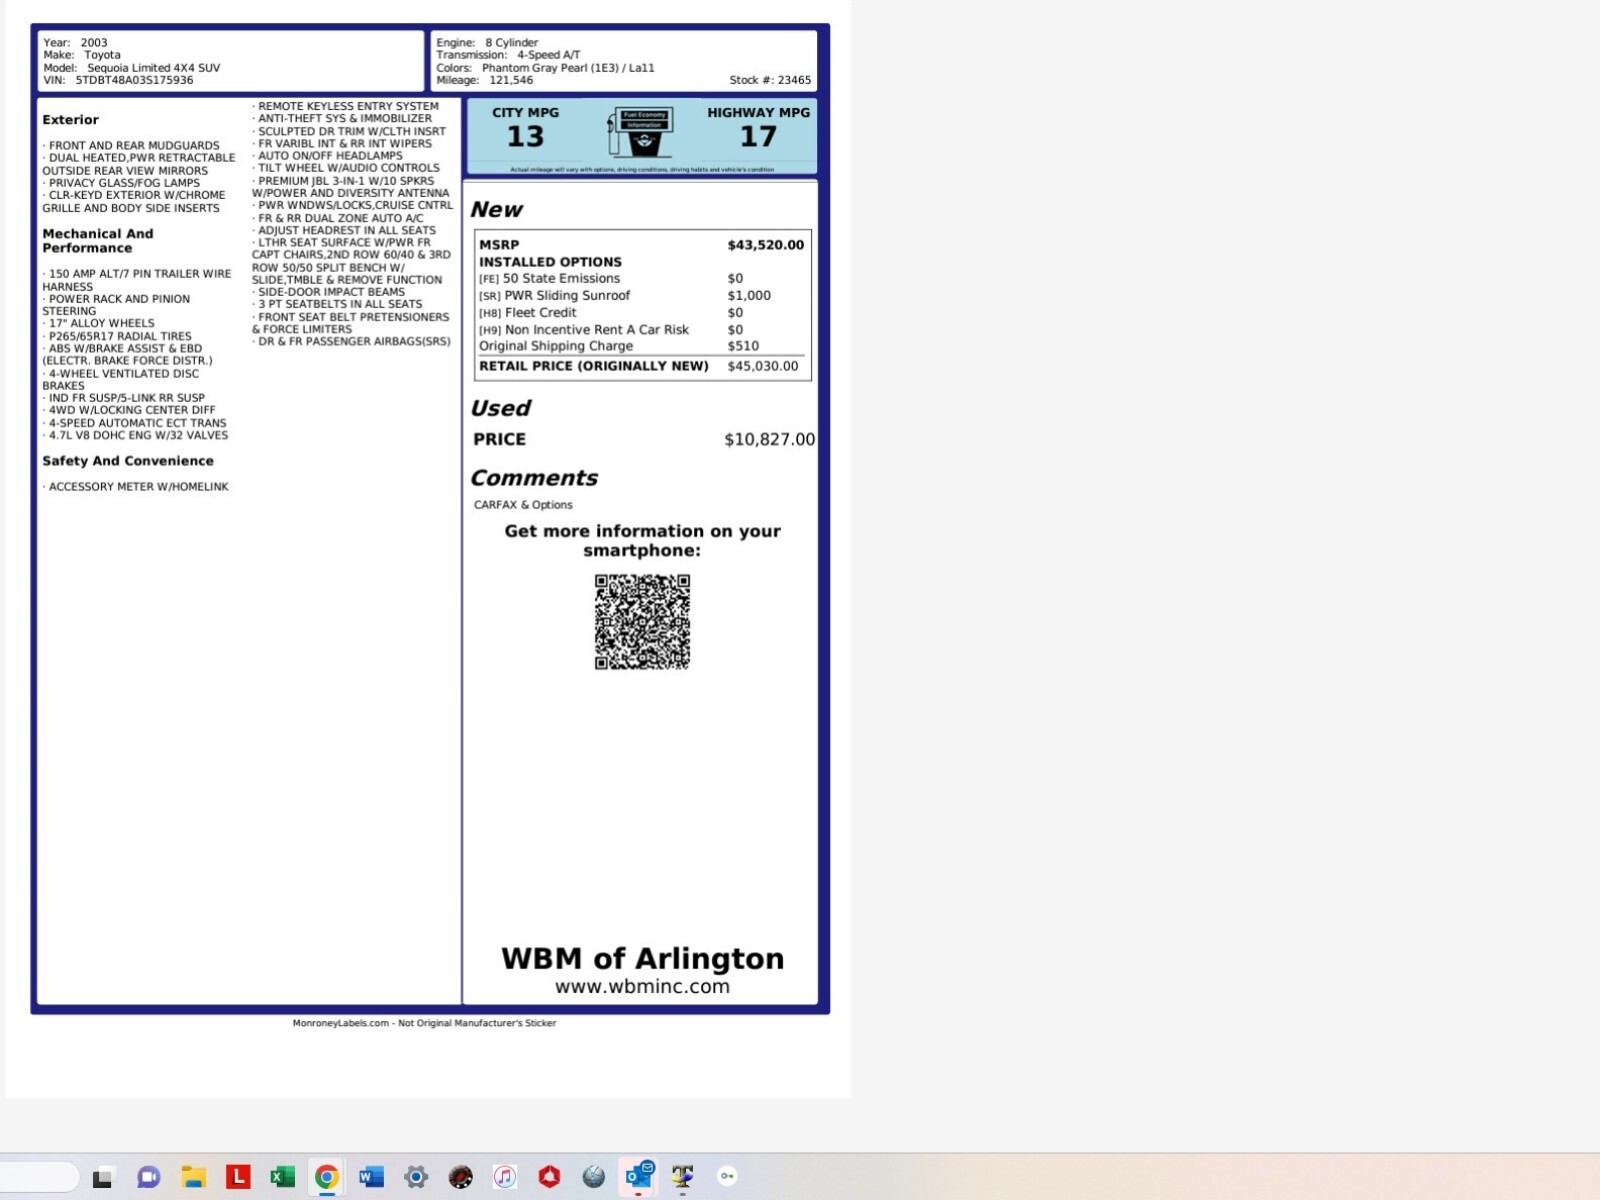Open Settings gear in the taskbar
The width and height of the screenshot is (1600, 1200).
pos(416,1177)
